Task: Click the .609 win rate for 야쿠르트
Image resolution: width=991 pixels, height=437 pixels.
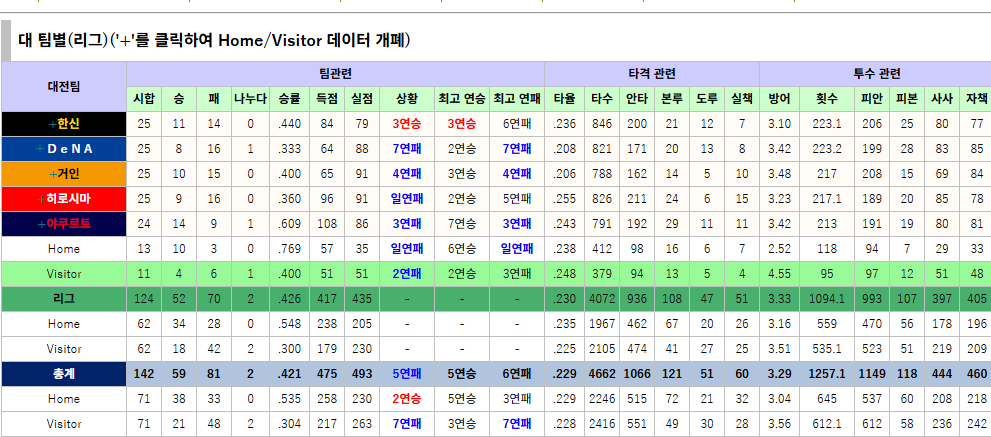Action: tap(289, 224)
